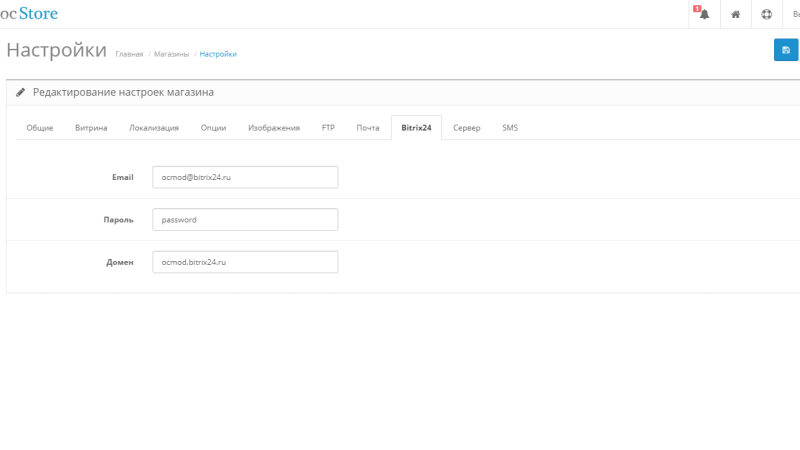
Task: Follow the Магазины breadcrumb link
Action: click(171, 54)
